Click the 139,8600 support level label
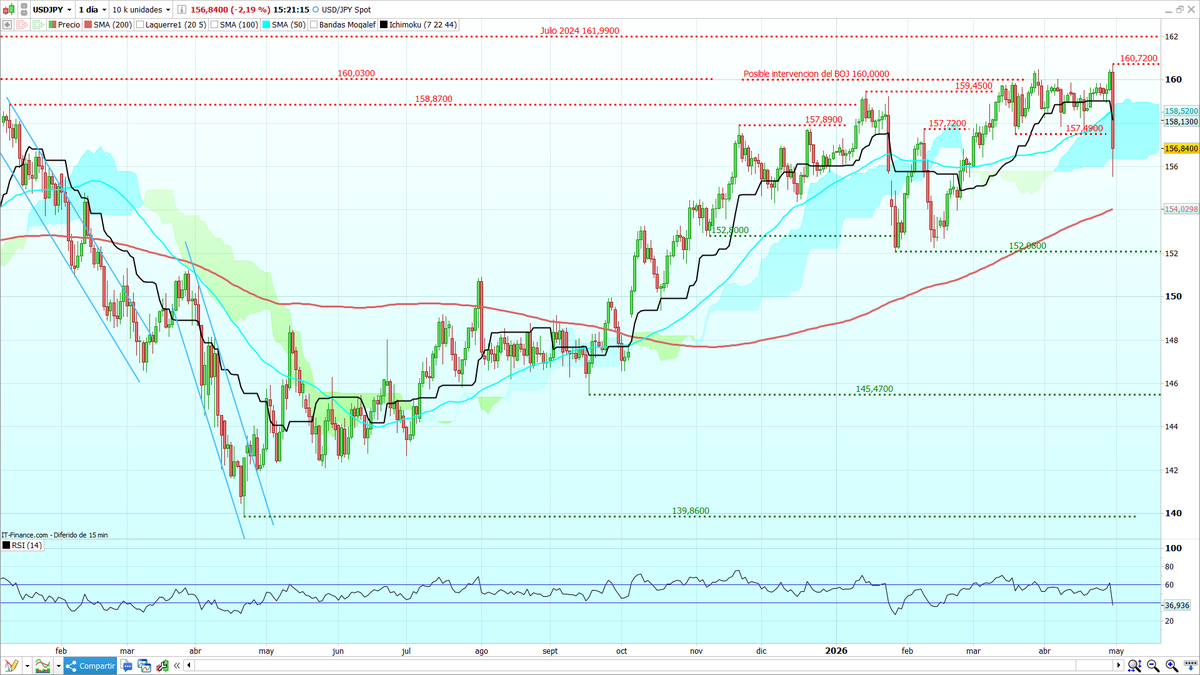 point(692,510)
